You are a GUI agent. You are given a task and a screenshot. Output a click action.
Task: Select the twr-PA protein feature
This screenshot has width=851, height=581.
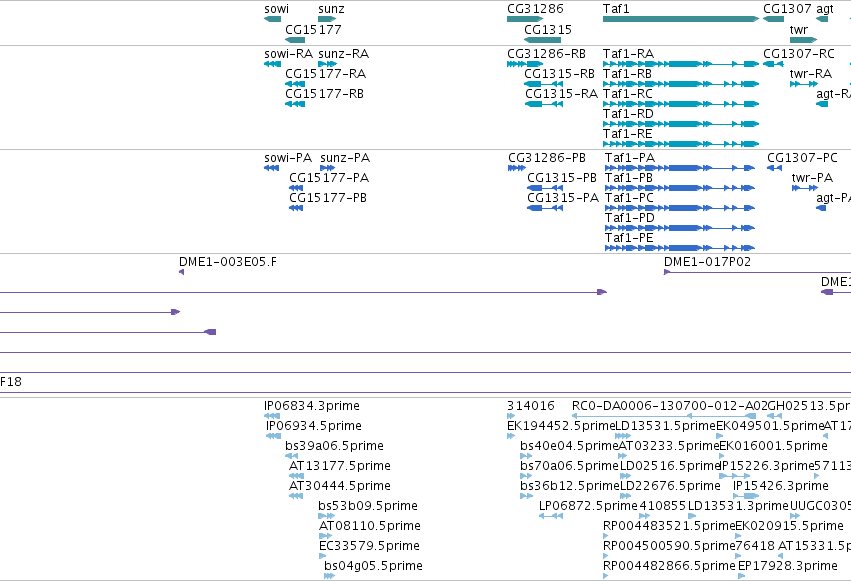point(805,188)
